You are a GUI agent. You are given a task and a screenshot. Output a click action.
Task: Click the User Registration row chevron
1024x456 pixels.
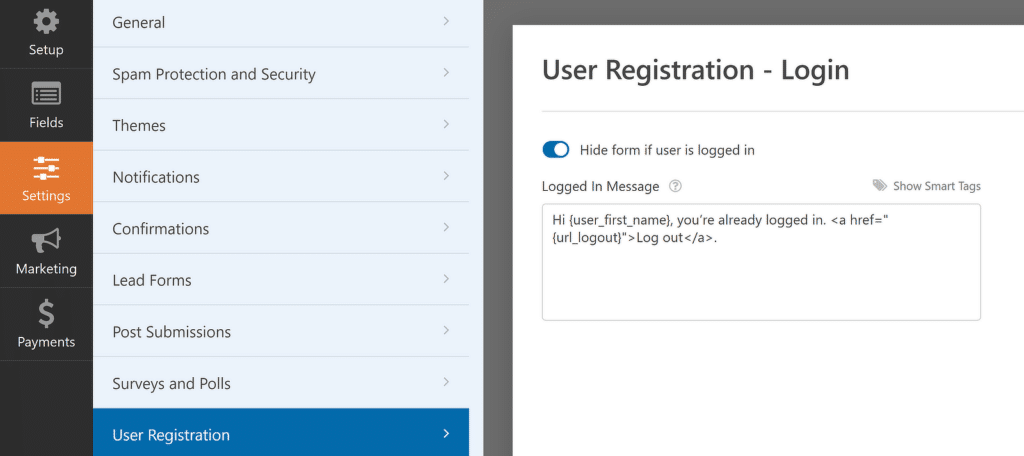click(446, 434)
